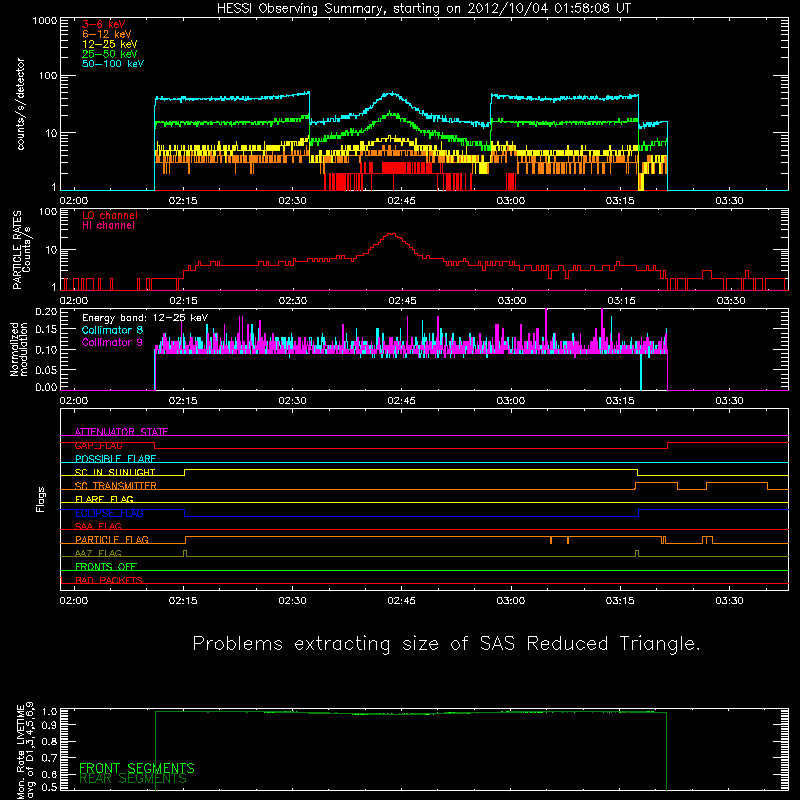Click the 'Collimator 9' legend label
Viewport: 800px width, 800px height.
pos(112,342)
